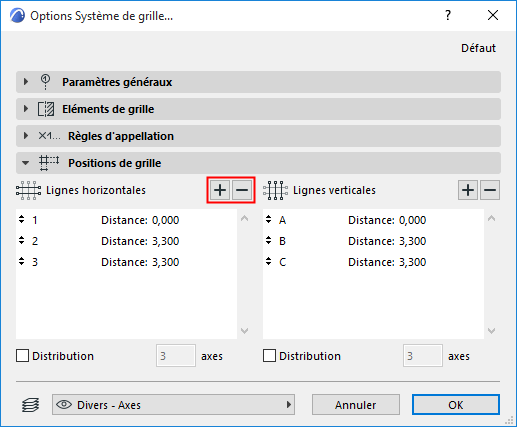This screenshot has width=517, height=427.
Task: Add a horizontal grid line with plus
Action: pos(220,190)
